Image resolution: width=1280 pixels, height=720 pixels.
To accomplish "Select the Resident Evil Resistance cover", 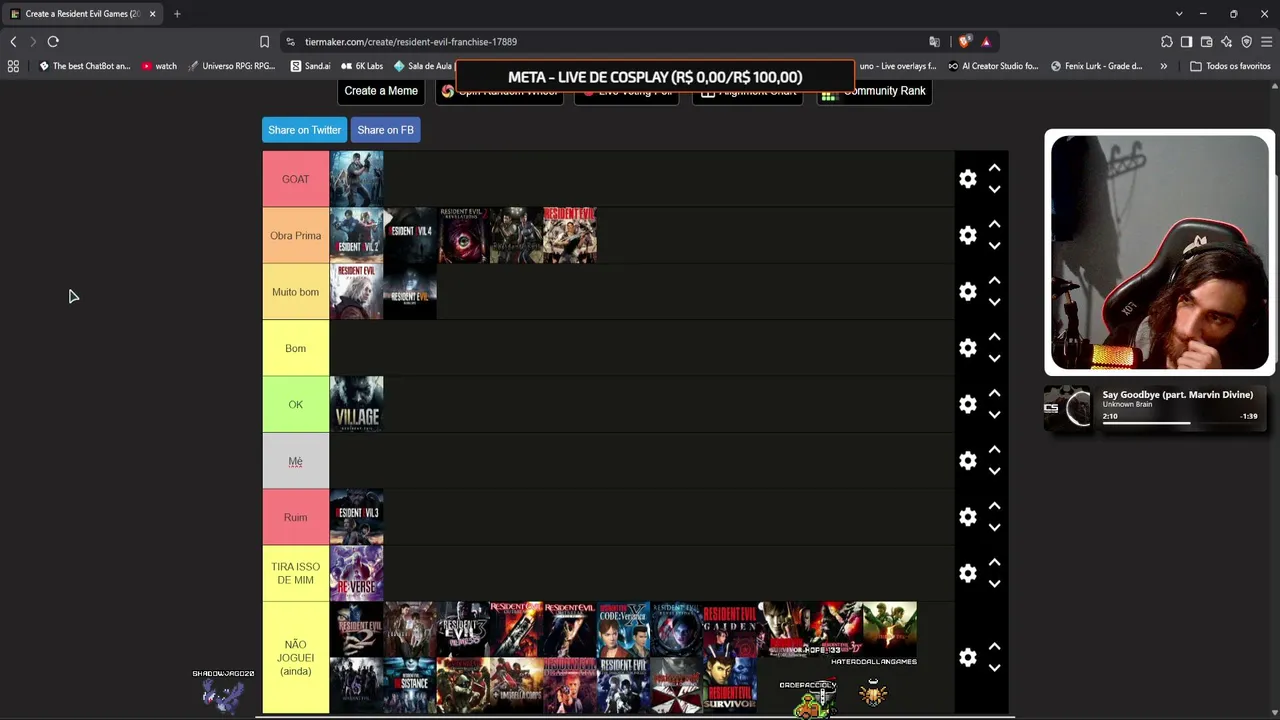I will click(410, 685).
